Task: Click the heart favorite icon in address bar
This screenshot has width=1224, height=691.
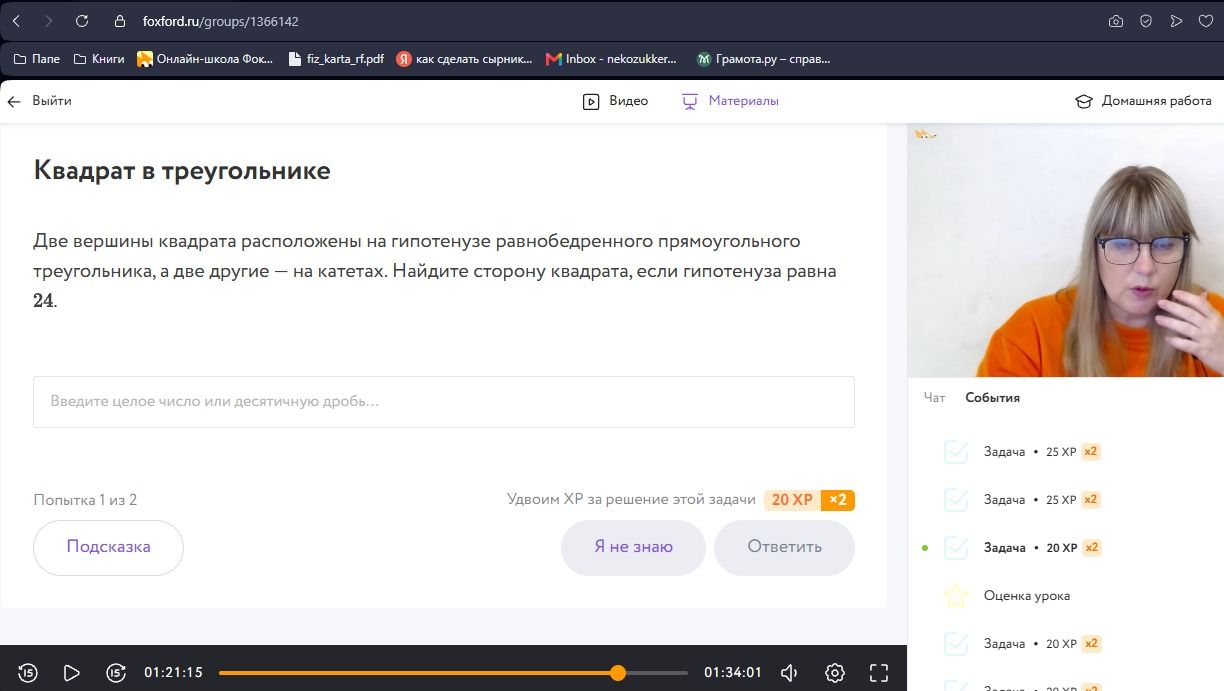Action: (1205, 21)
